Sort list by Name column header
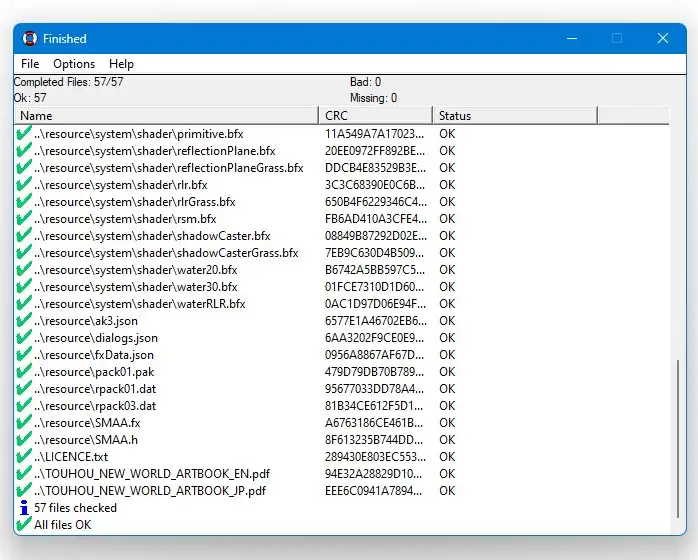 (165, 116)
